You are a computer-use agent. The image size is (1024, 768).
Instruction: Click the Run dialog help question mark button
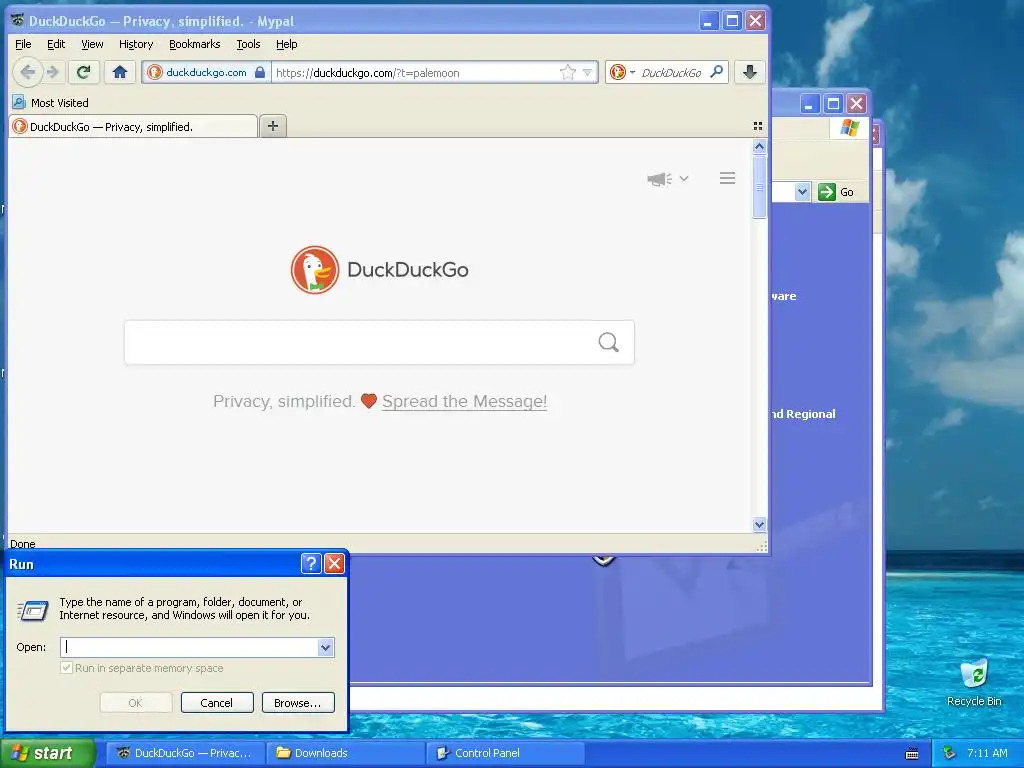tap(311, 563)
